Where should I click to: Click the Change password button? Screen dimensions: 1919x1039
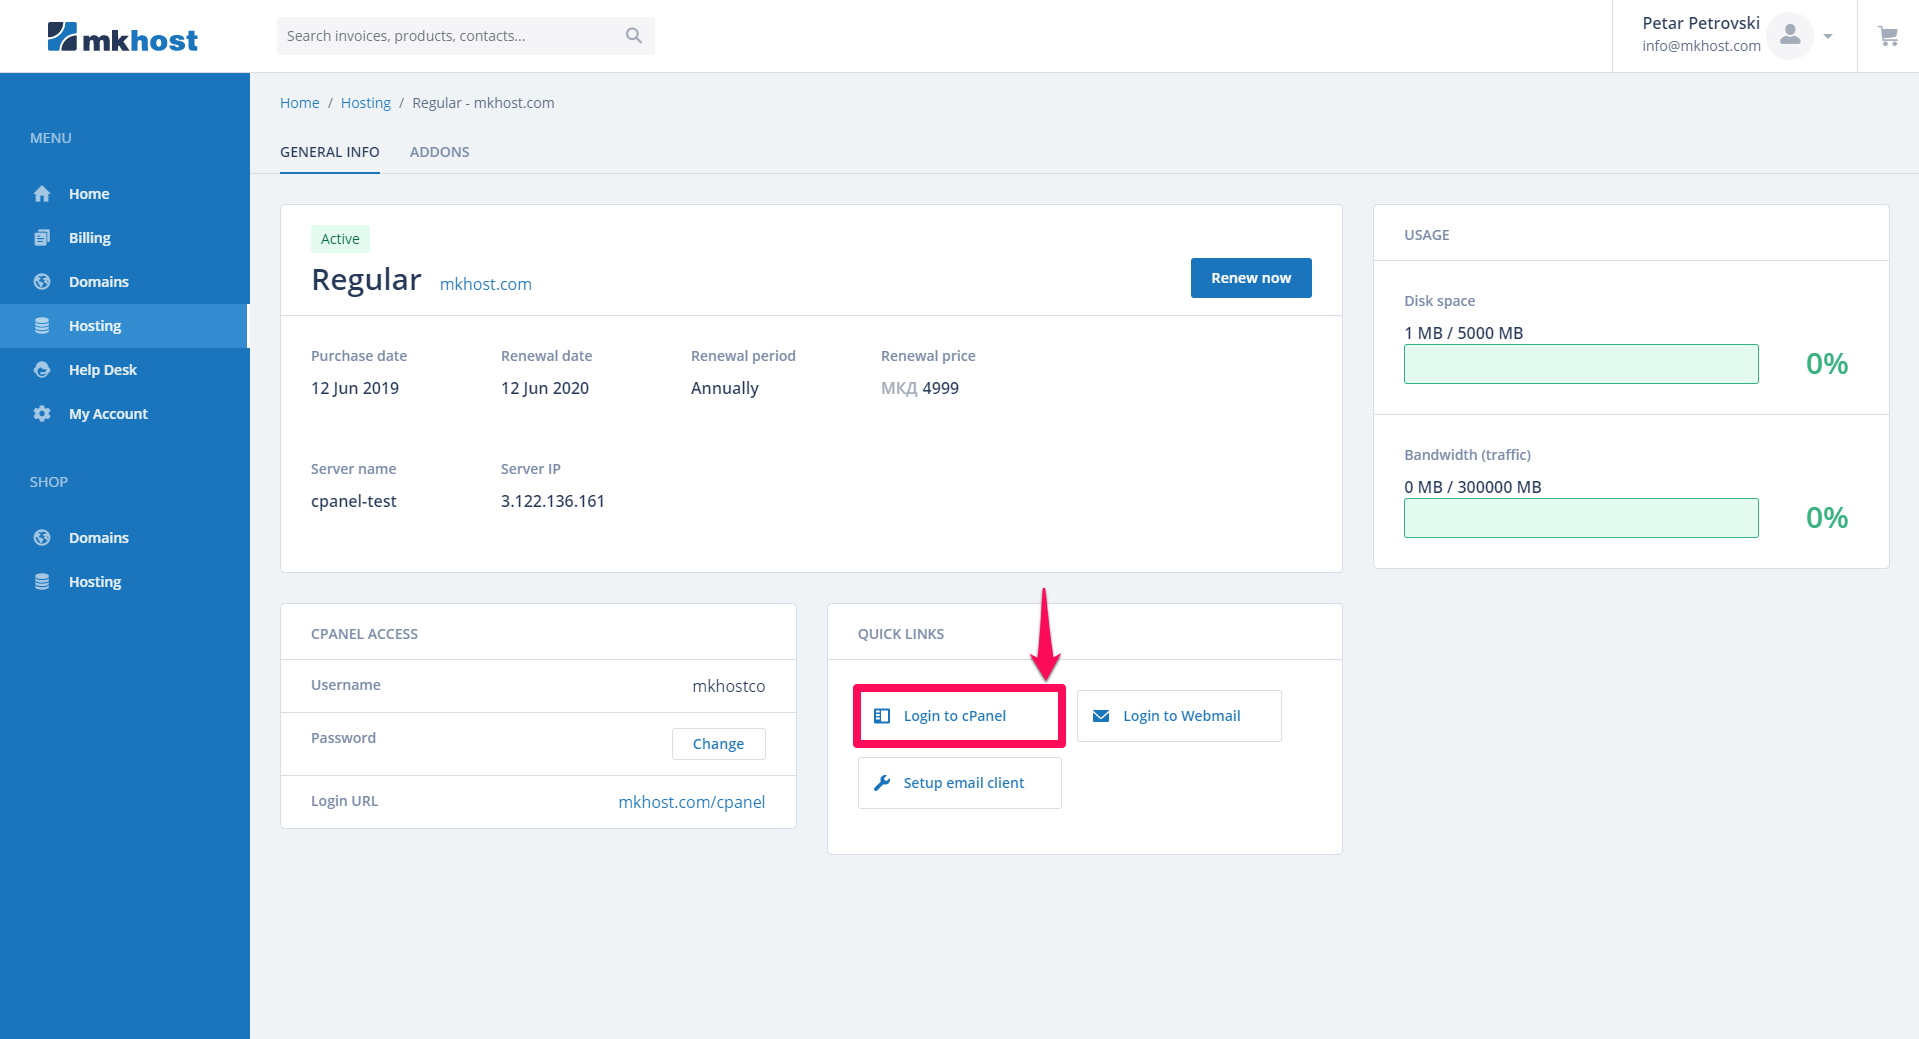(718, 744)
